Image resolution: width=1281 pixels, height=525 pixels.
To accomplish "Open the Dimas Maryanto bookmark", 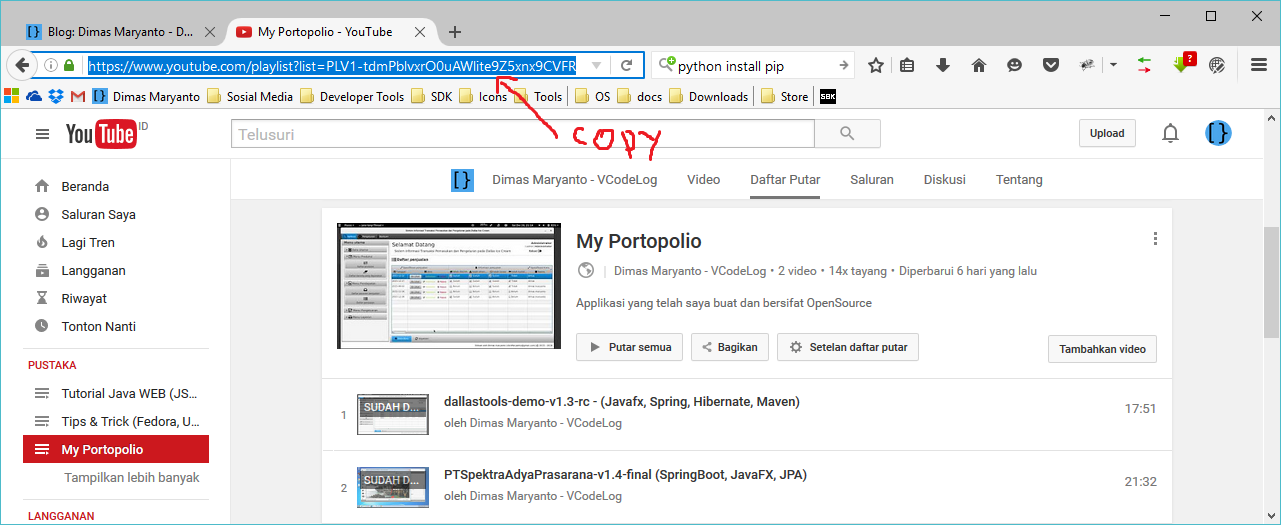I will [x=147, y=96].
